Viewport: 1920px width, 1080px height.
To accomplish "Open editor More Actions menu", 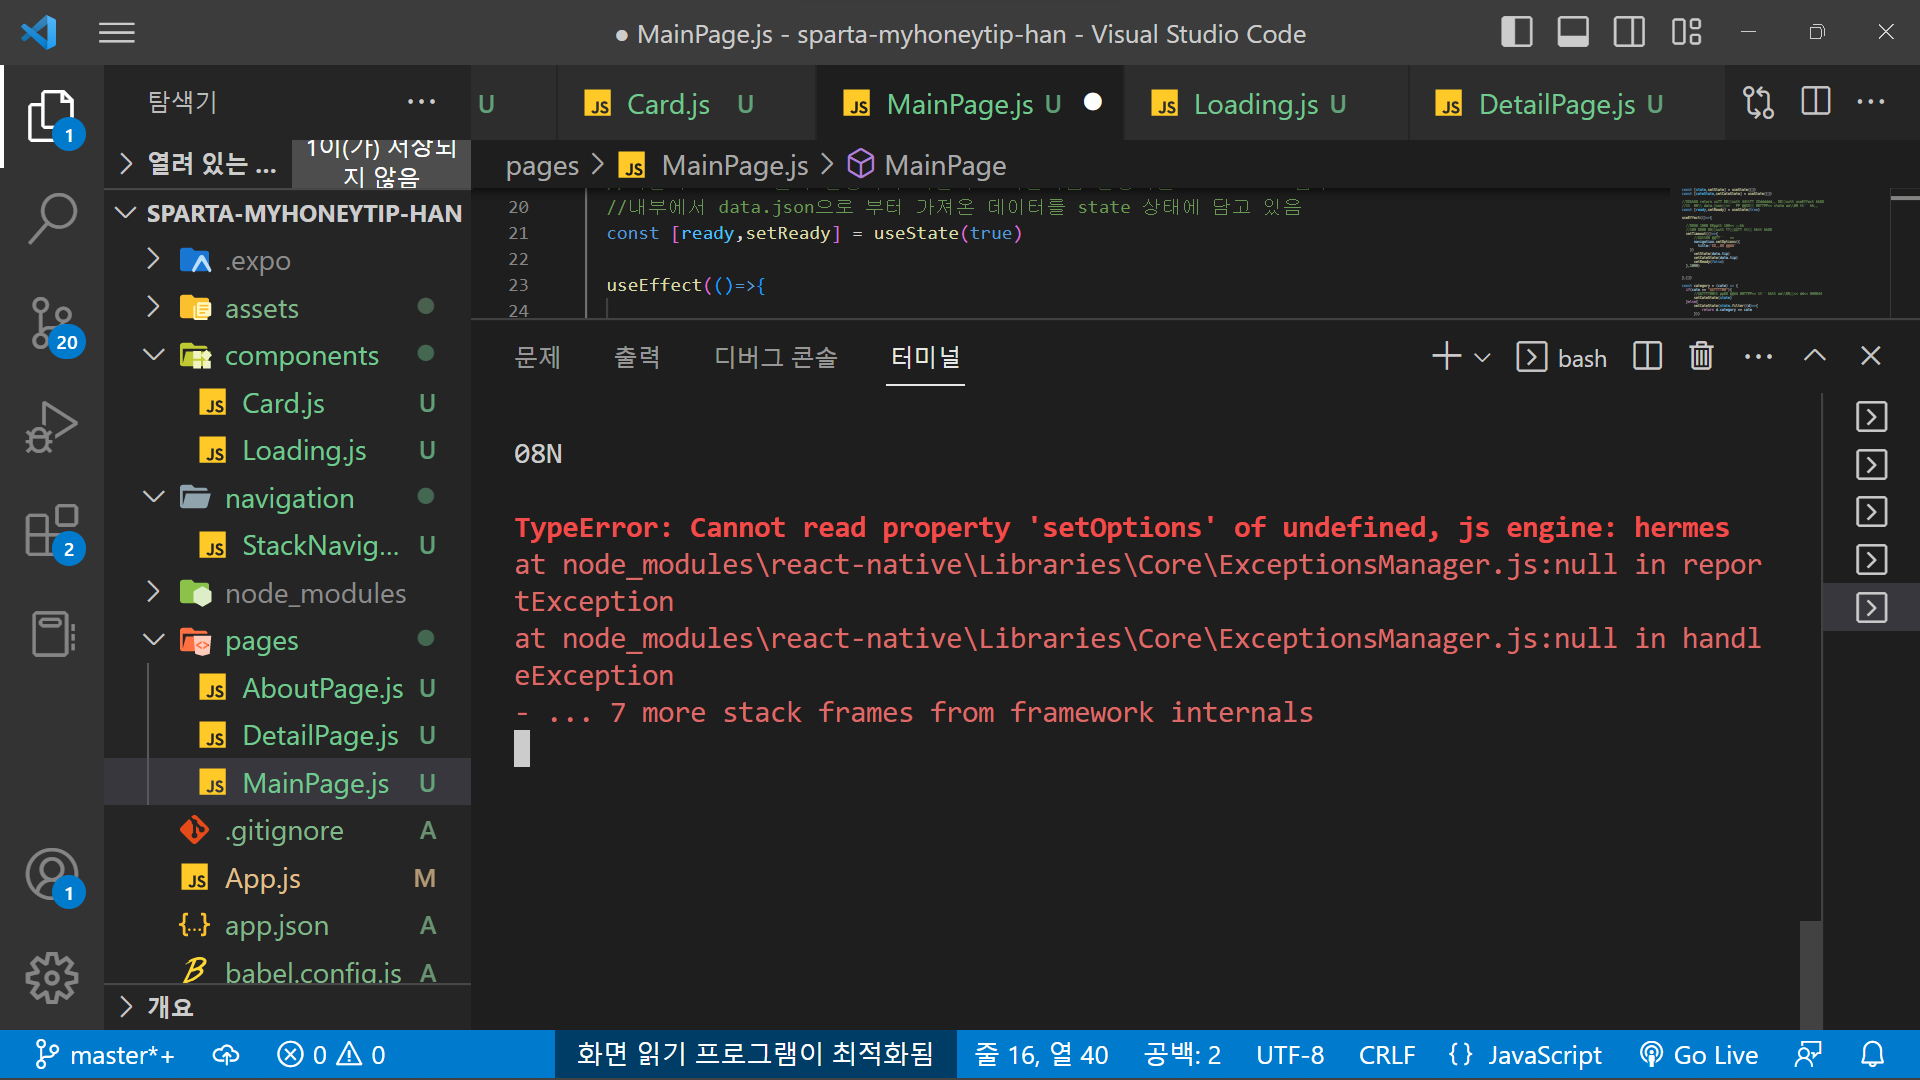I will point(1871,102).
